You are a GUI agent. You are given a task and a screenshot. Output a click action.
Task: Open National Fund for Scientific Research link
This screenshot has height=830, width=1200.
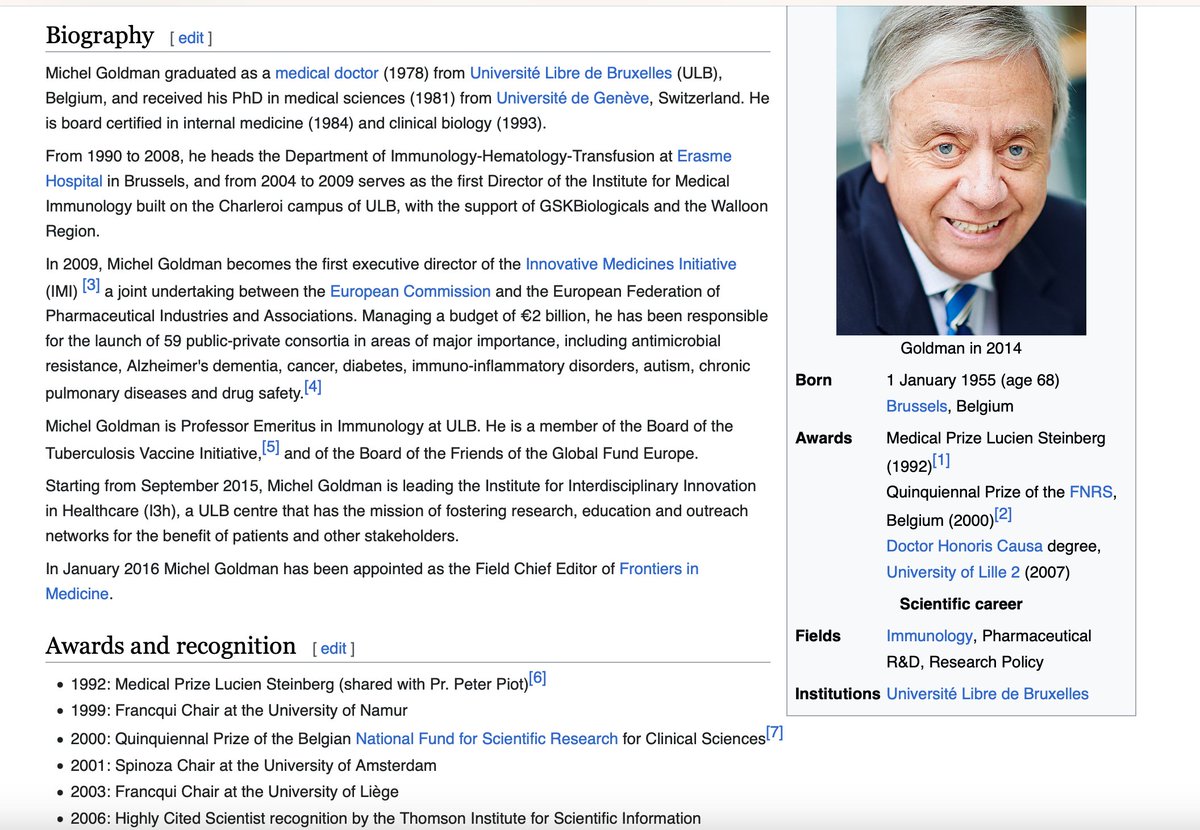click(x=486, y=739)
